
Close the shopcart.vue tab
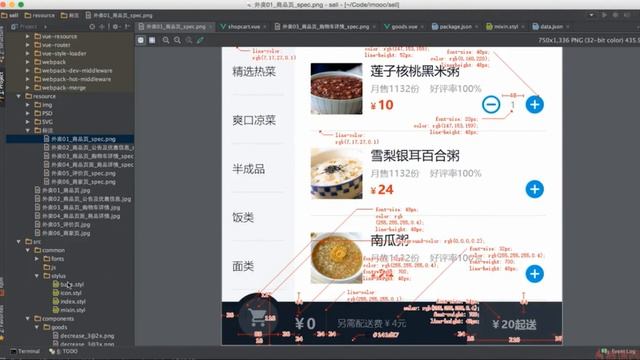point(265,27)
